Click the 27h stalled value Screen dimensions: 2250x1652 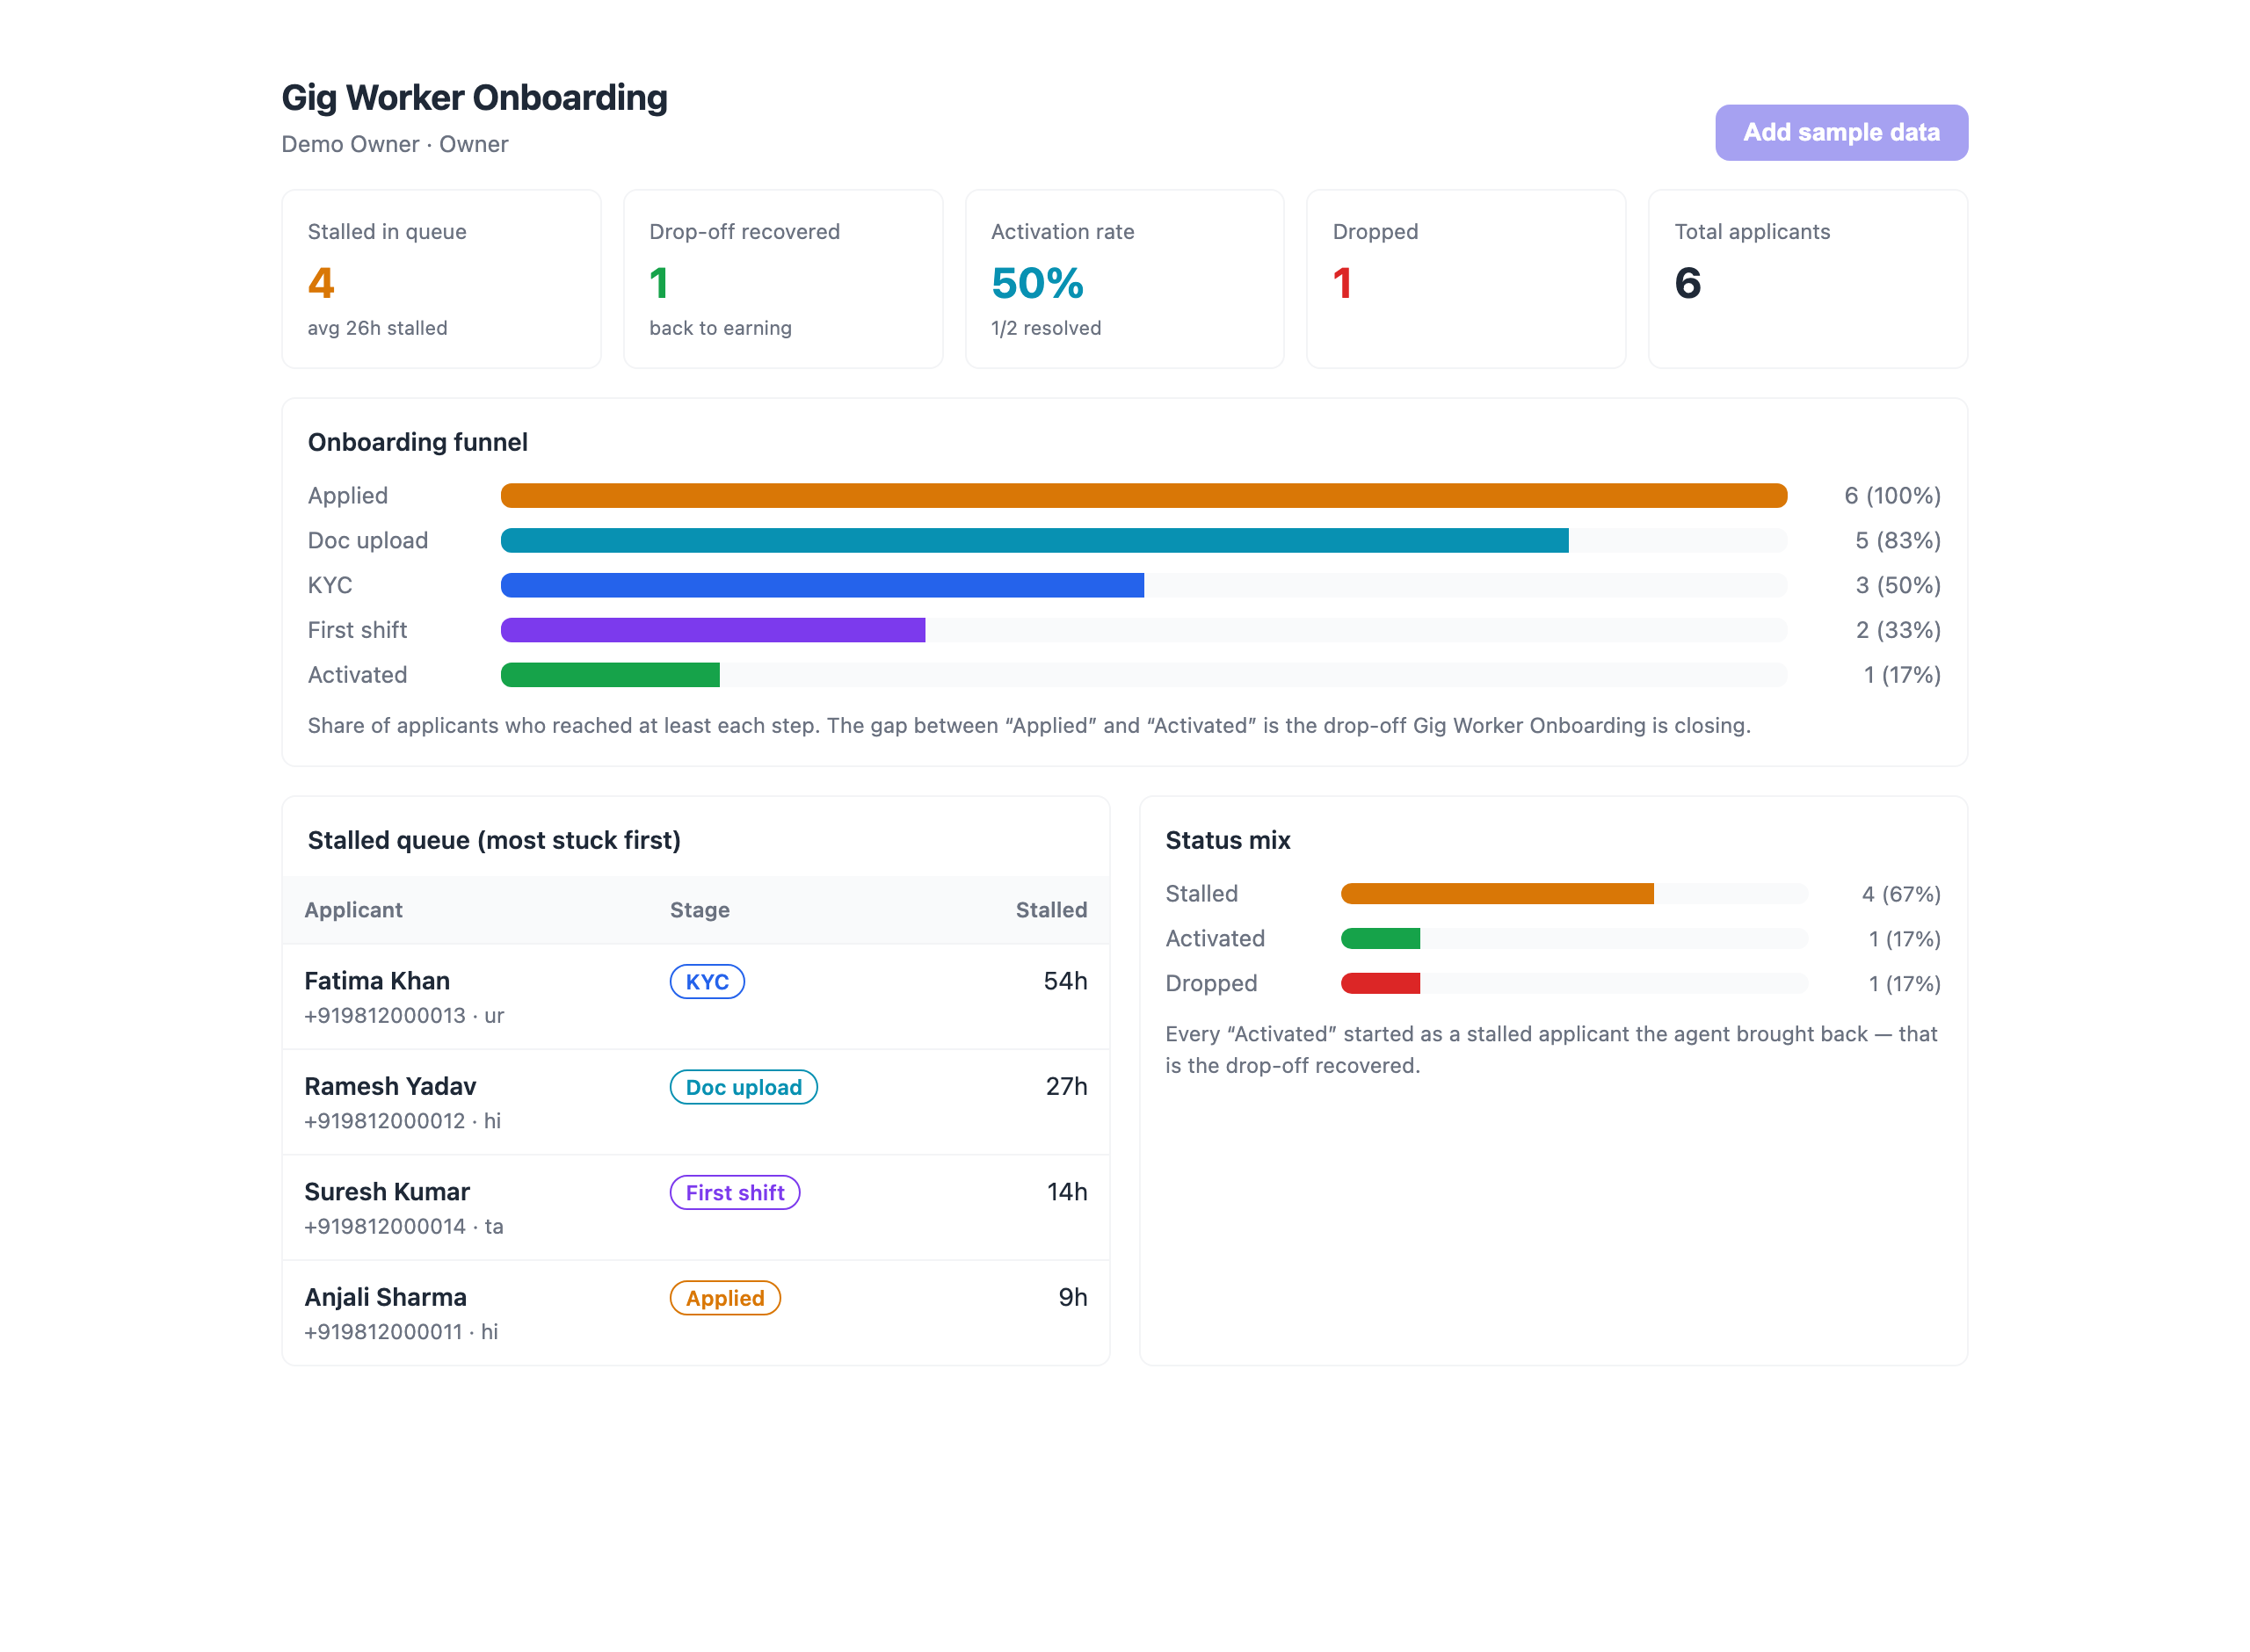pos(1066,1086)
